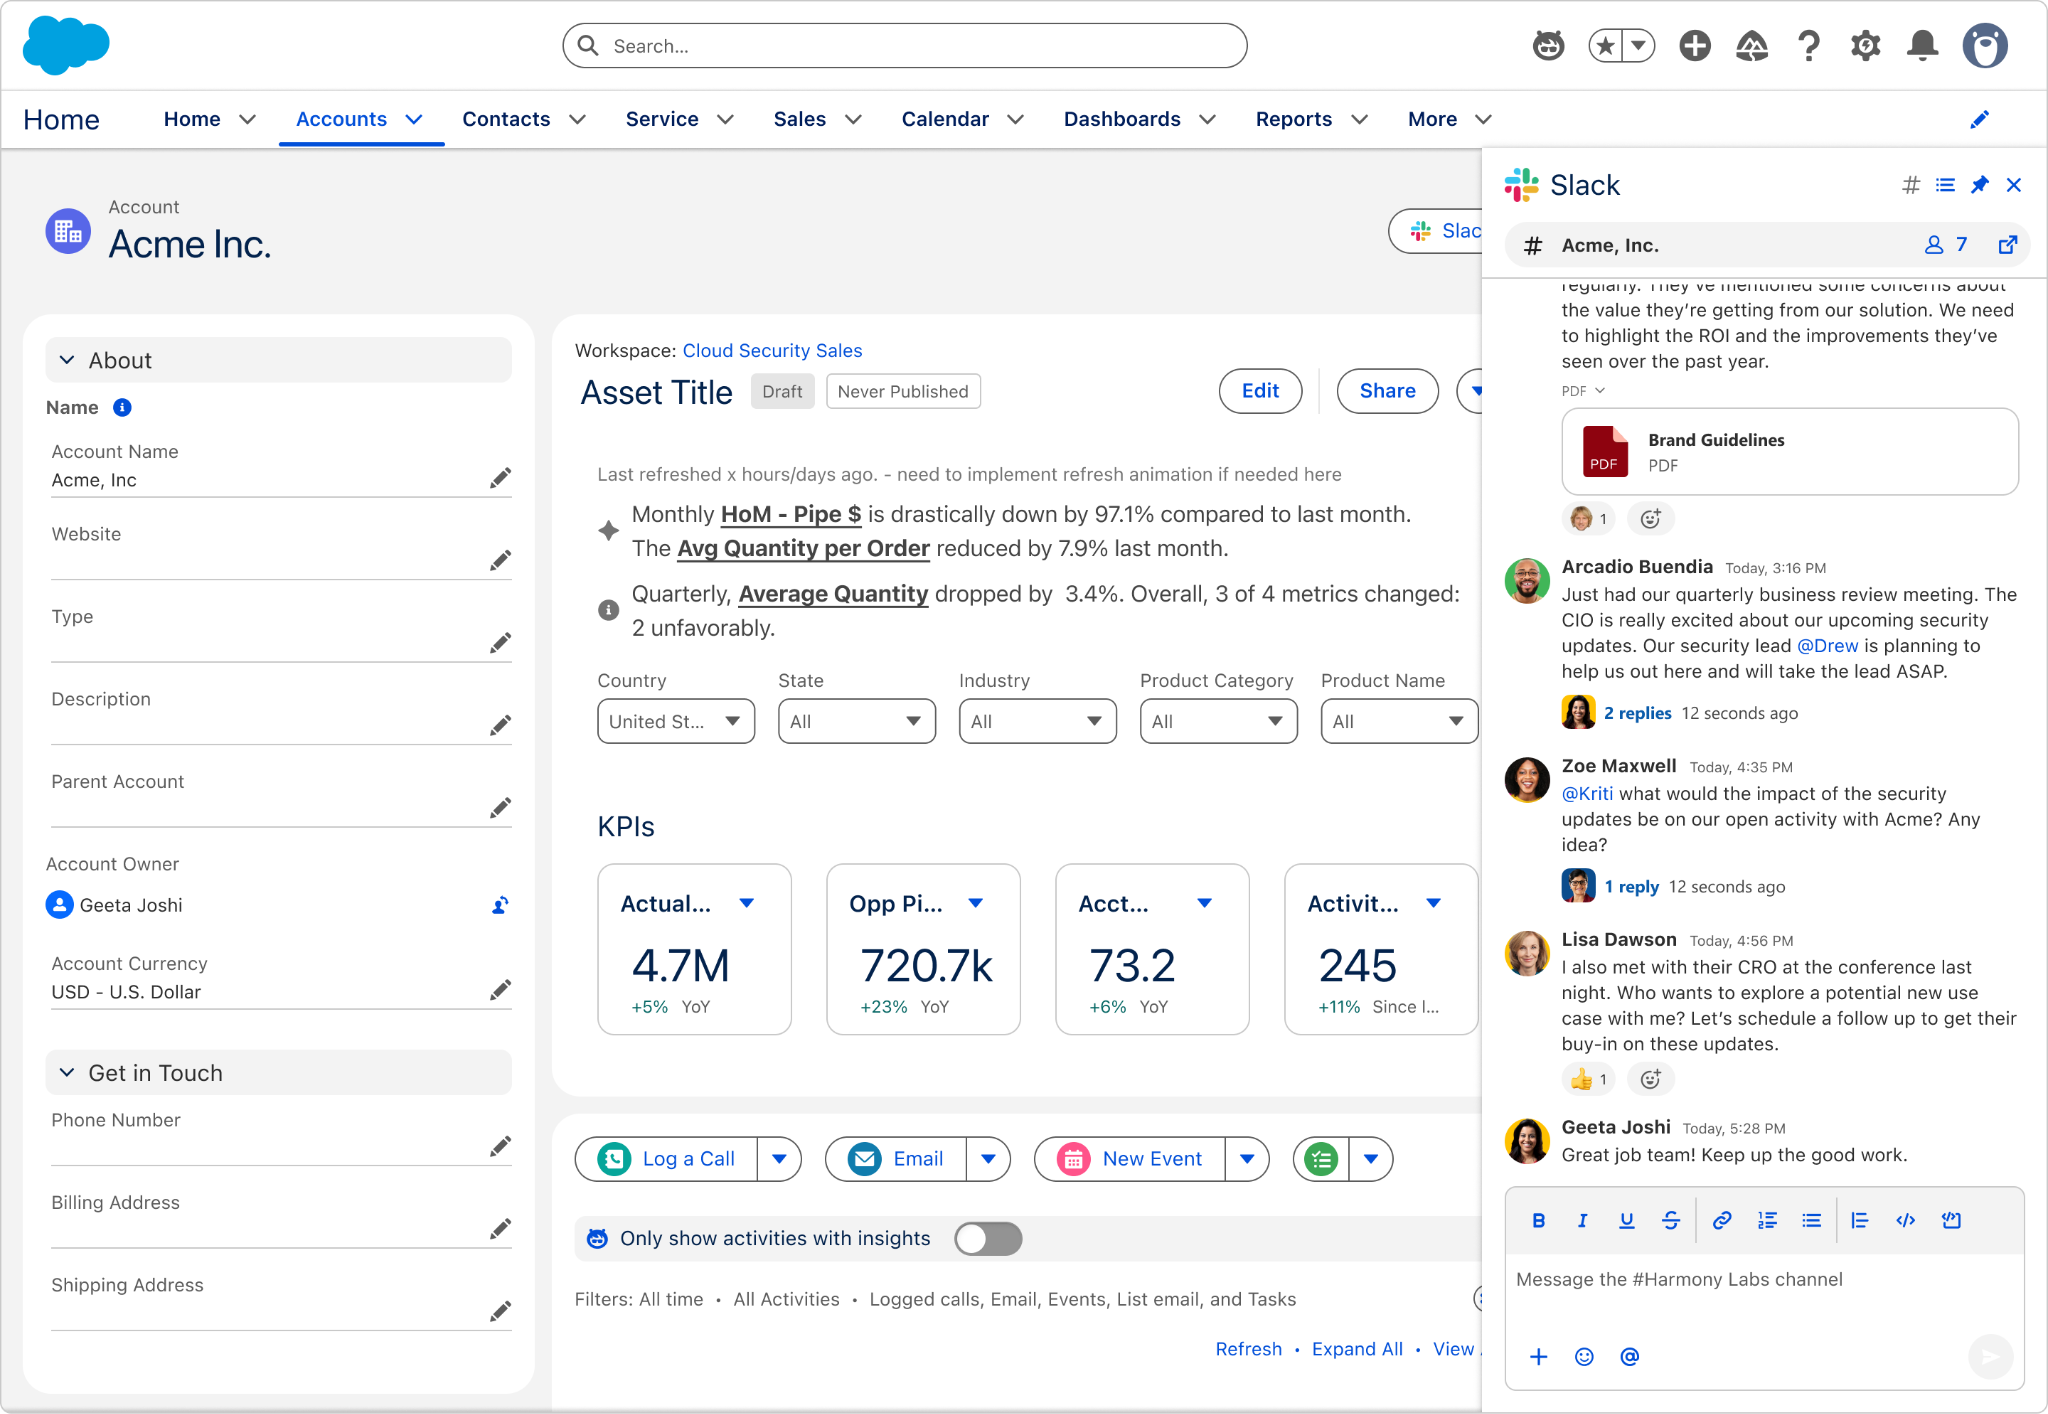Click the @ mention icon in composer
This screenshot has width=2048, height=1414.
pos(1629,1356)
